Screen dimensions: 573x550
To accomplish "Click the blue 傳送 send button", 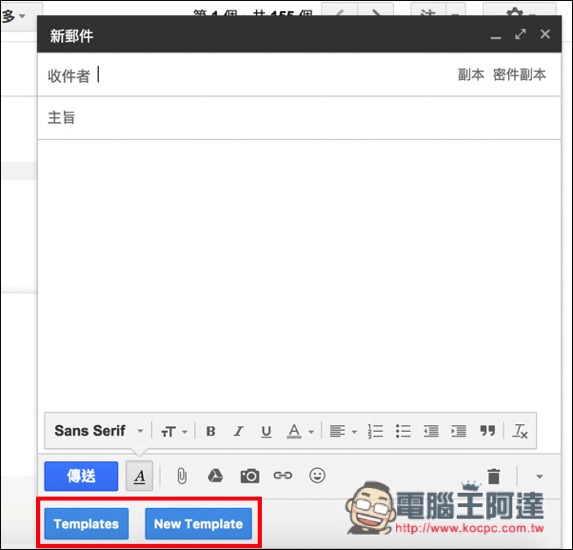I will click(x=81, y=476).
